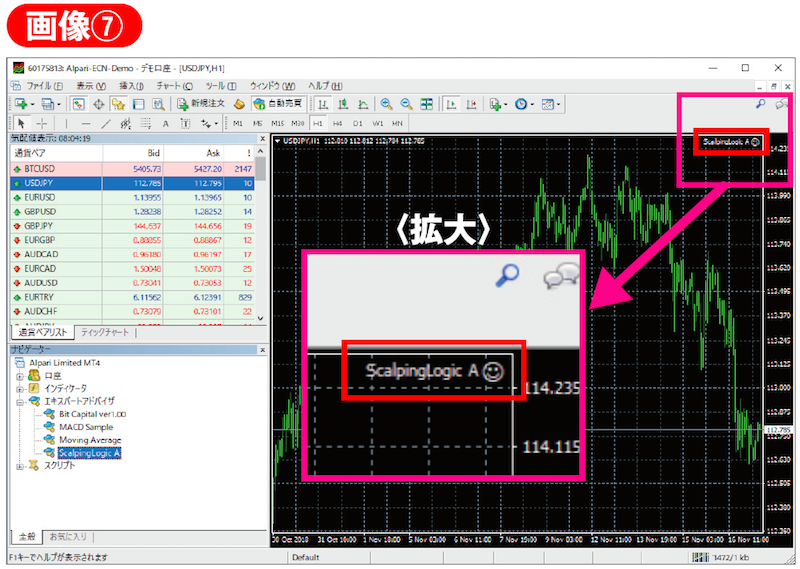Select the text 'A' drawing tool
Image resolution: width=800 pixels, height=569 pixels.
[165, 123]
